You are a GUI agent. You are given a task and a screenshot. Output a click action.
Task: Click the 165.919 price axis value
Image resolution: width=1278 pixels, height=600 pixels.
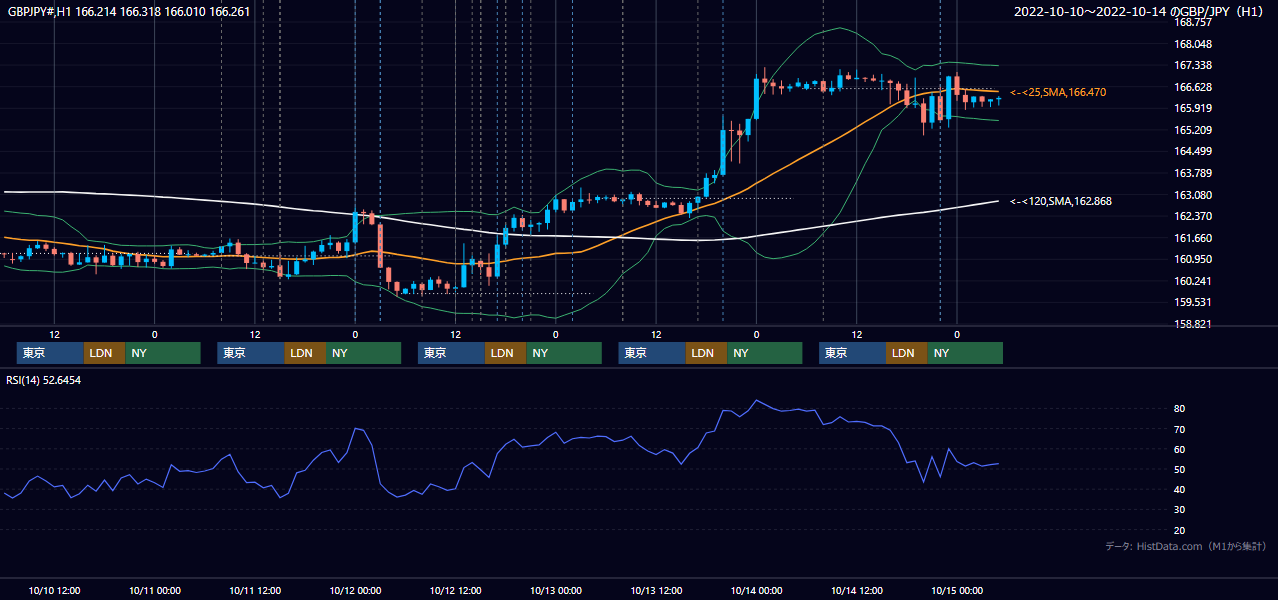1192,108
